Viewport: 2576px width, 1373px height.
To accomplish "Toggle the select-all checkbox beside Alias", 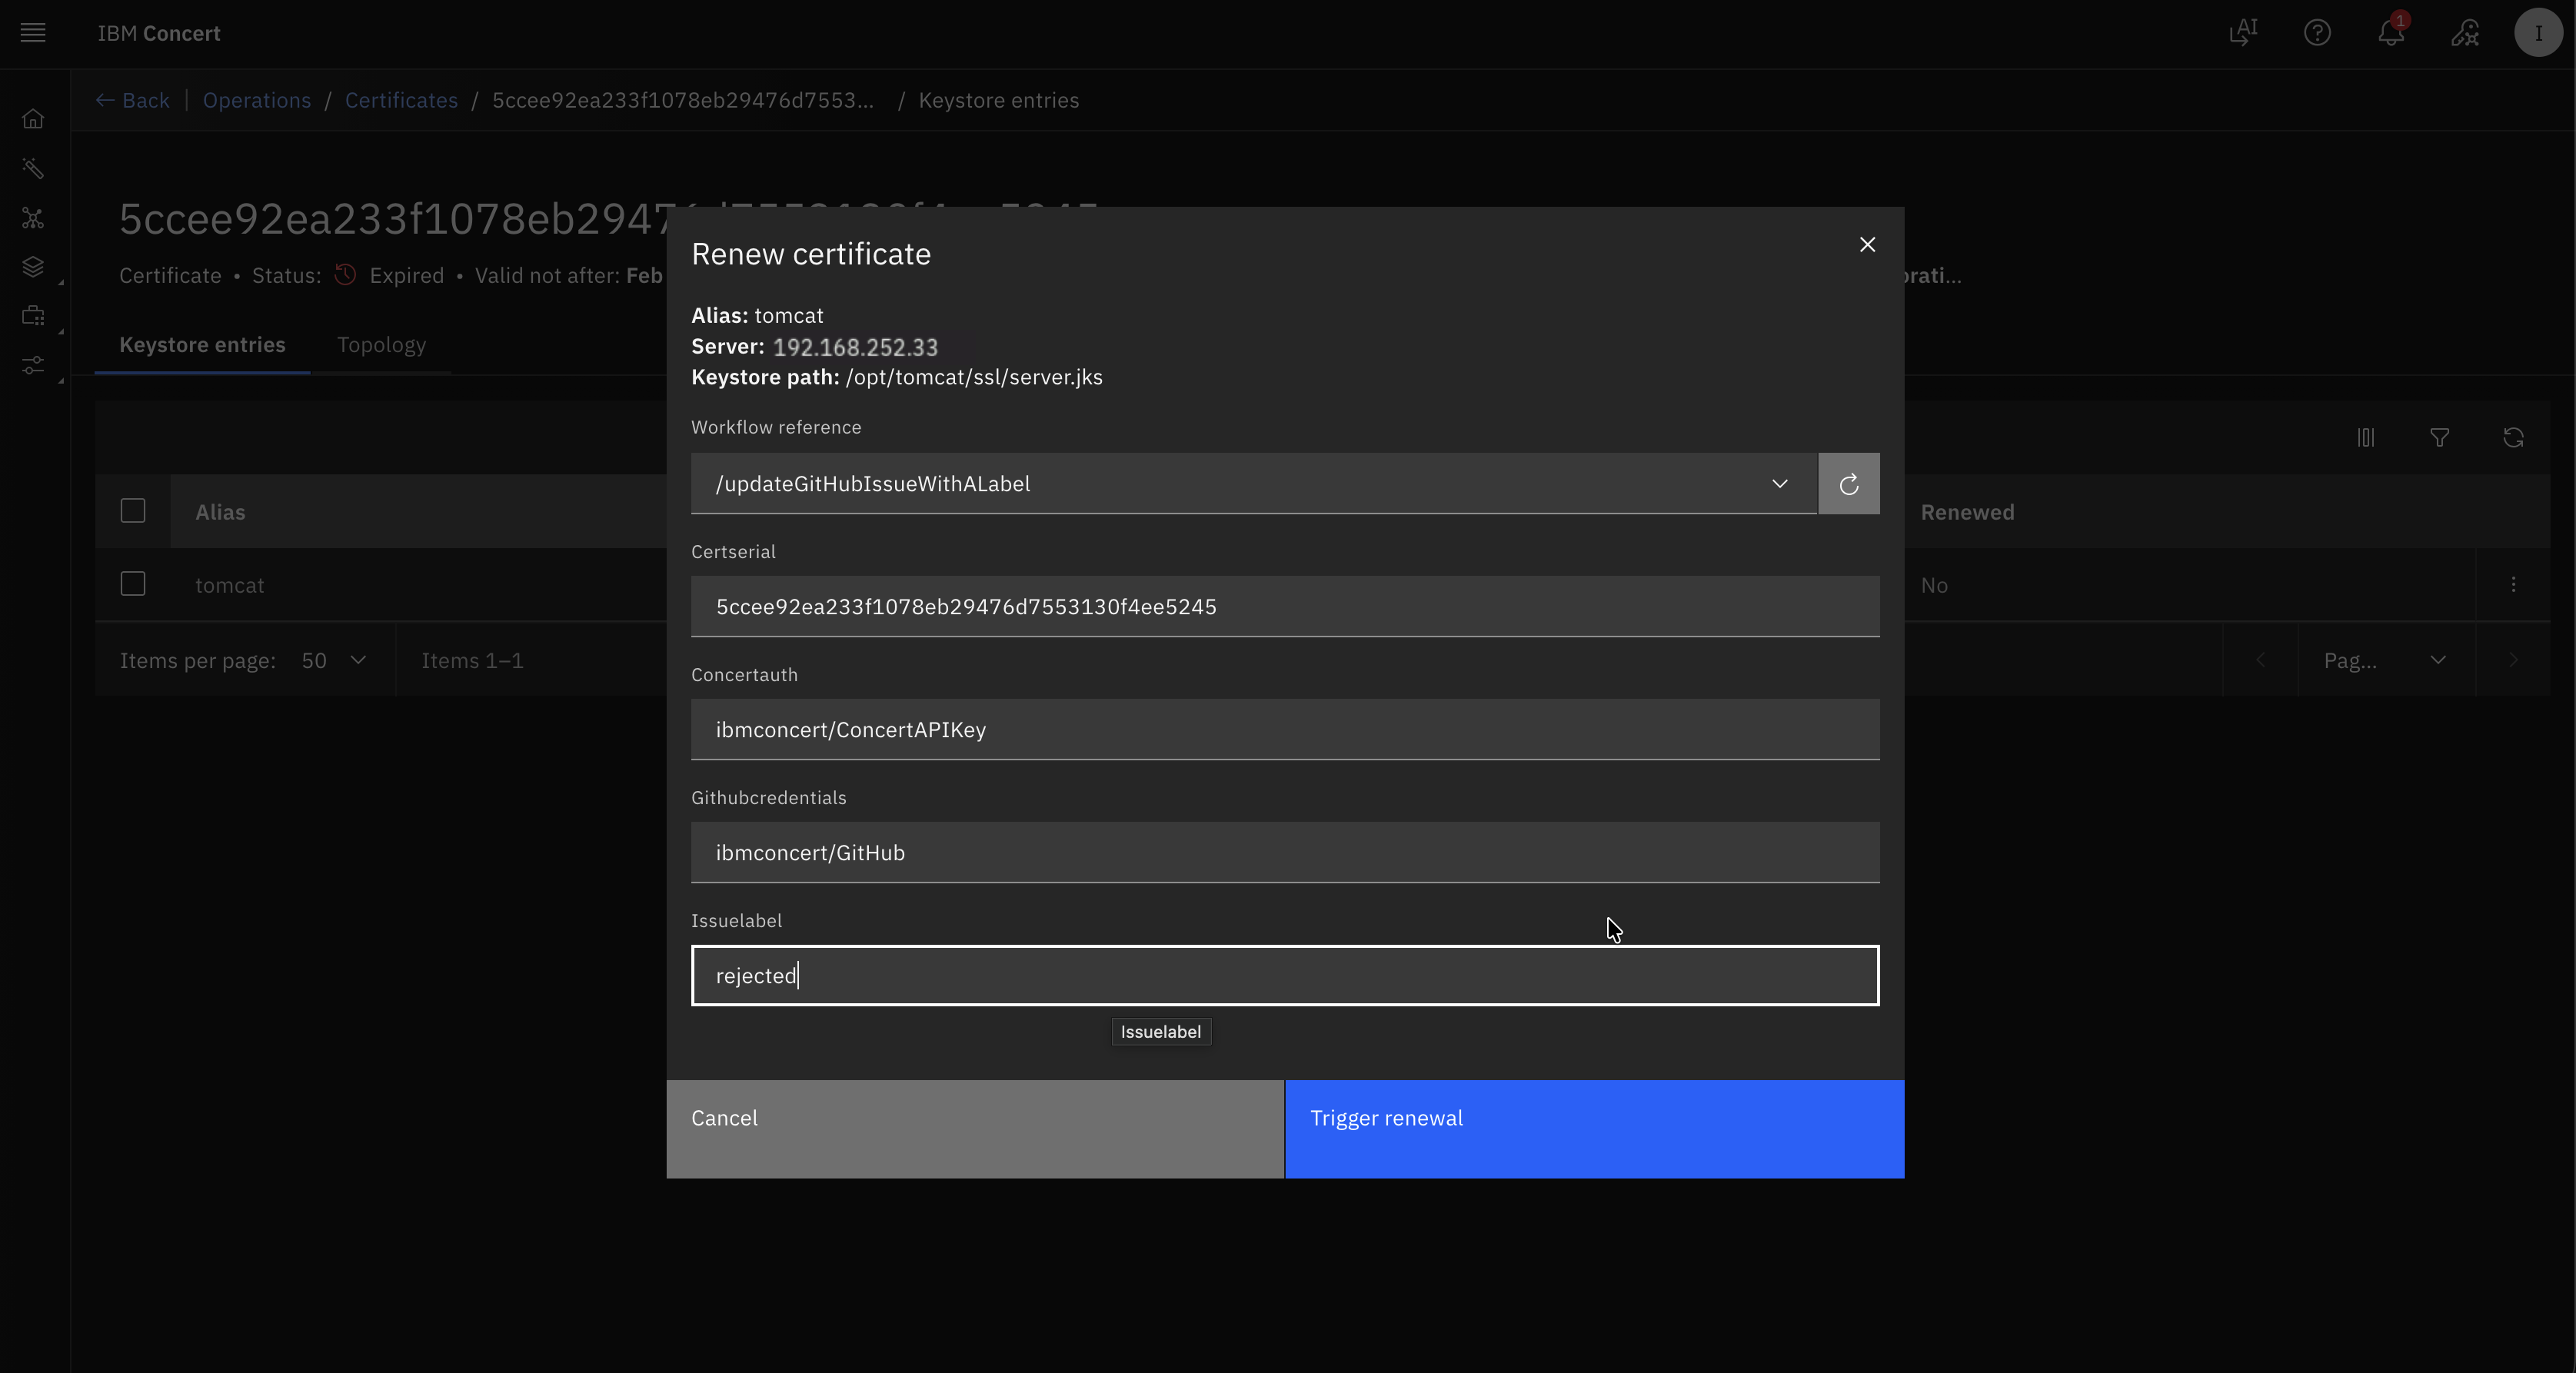I will pos(133,511).
